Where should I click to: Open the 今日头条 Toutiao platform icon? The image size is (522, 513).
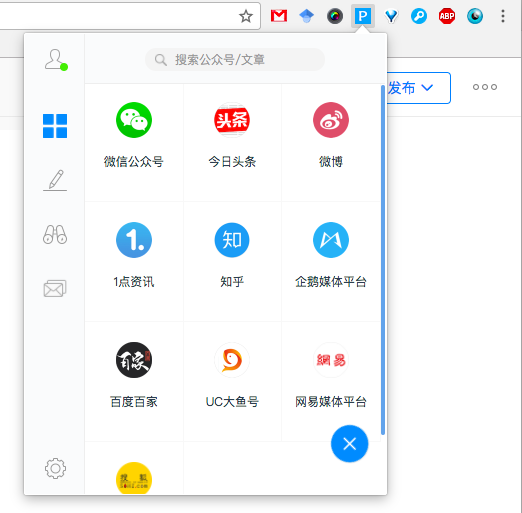click(232, 120)
